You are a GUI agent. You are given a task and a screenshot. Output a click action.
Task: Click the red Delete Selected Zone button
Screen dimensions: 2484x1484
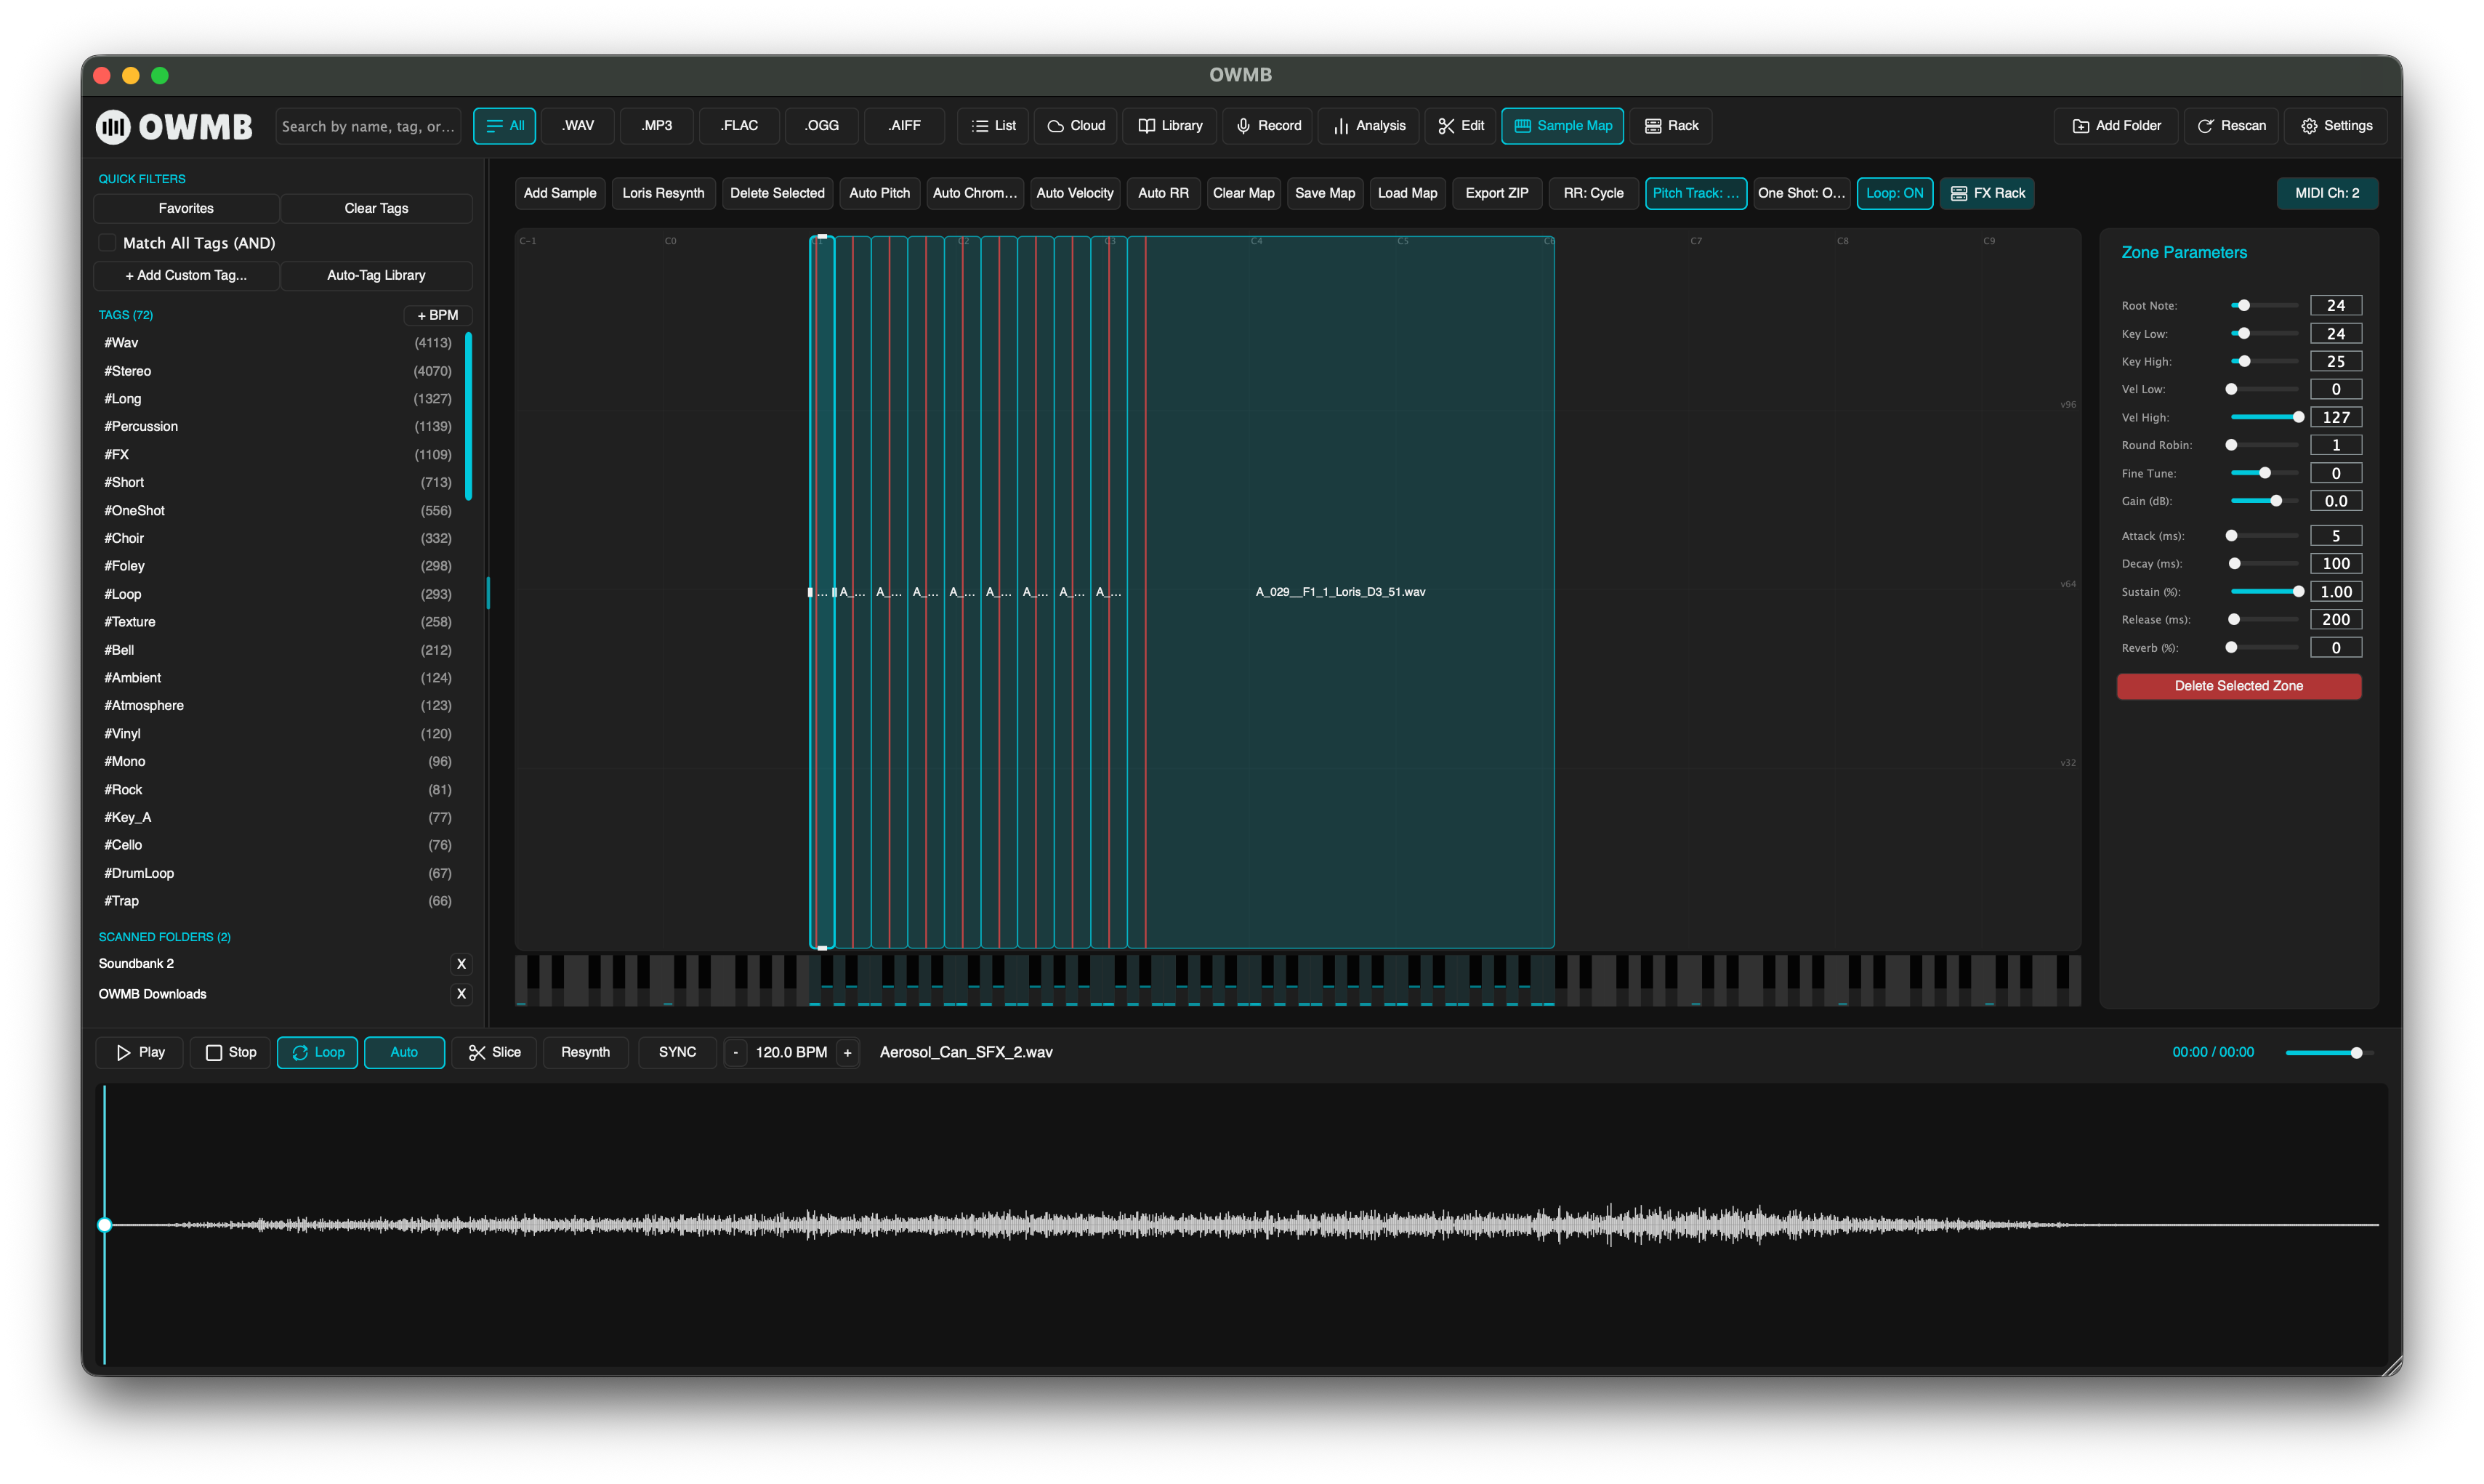point(2238,686)
